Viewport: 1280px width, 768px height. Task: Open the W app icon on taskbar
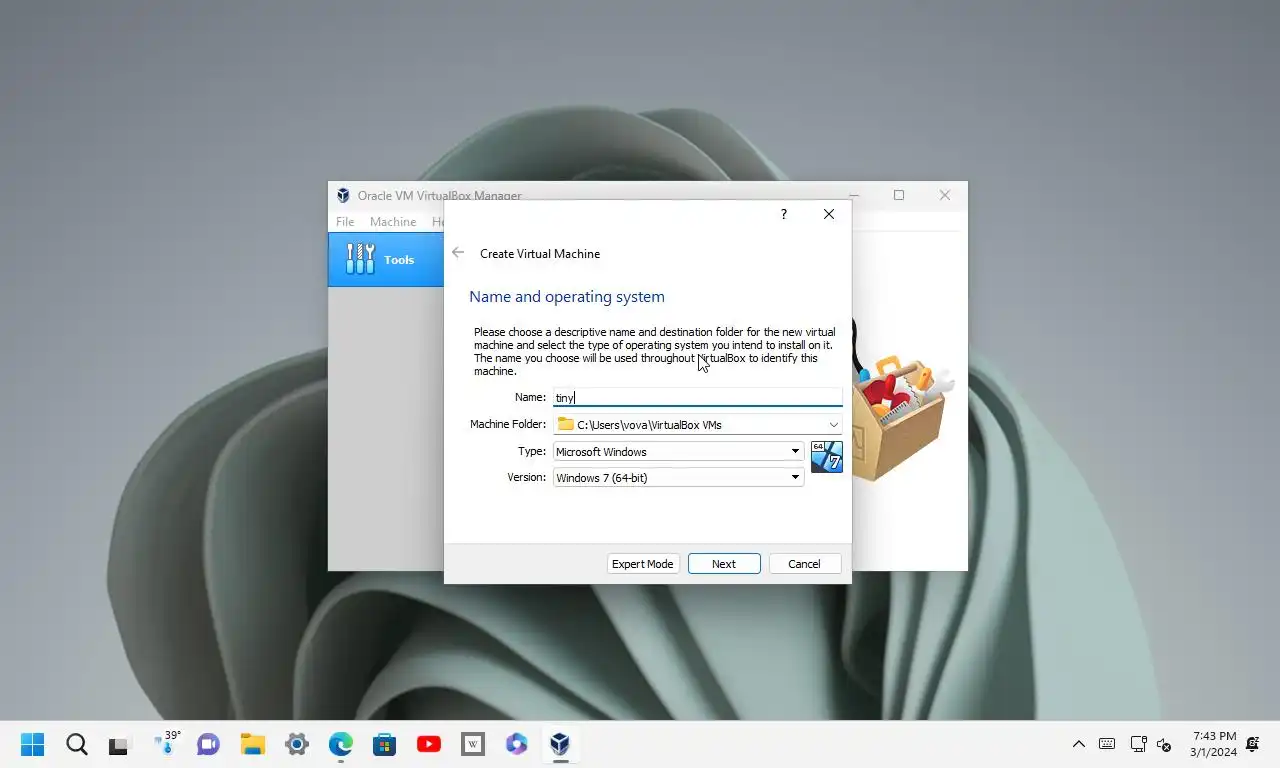coord(473,744)
